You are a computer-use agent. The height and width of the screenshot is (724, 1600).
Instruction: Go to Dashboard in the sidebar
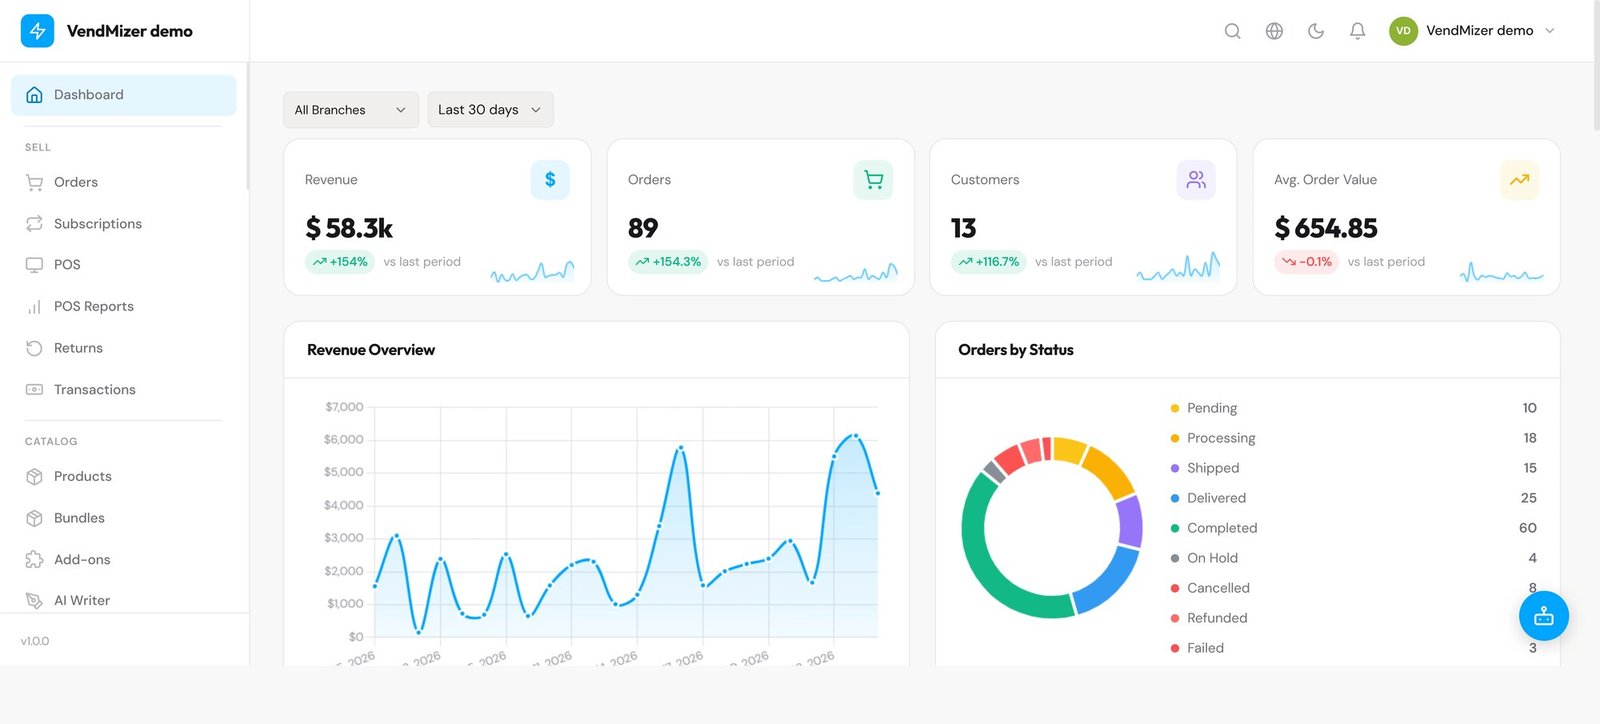(x=124, y=95)
